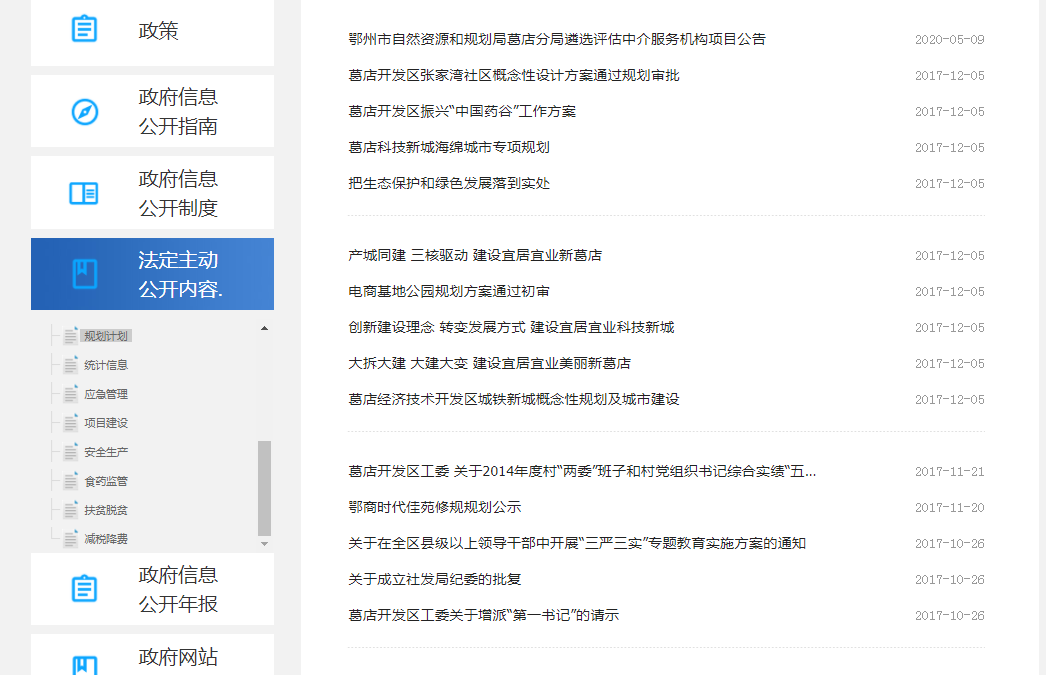Open 鄂商时代佳苑修规规划公示

point(434,508)
